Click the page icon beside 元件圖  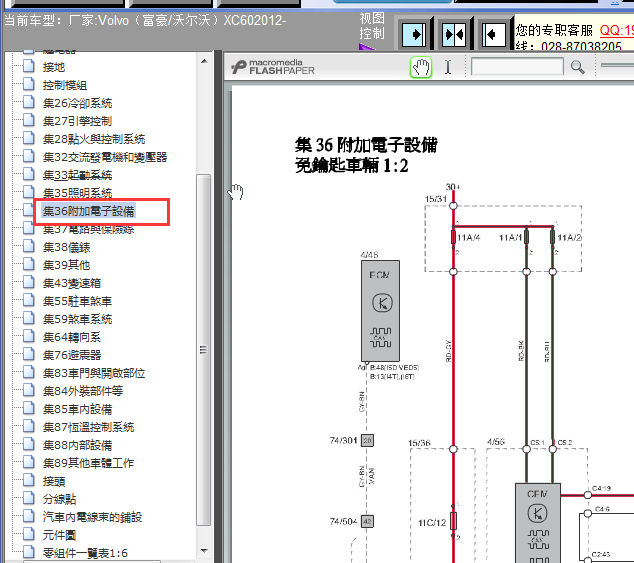[28, 535]
